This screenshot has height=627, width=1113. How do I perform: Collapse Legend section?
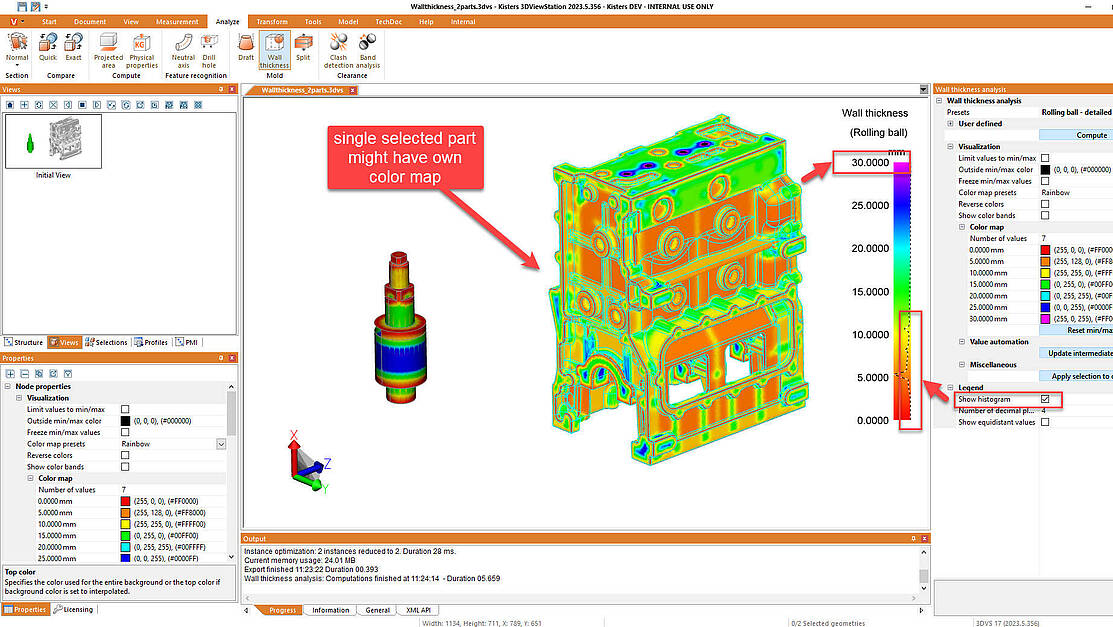click(x=950, y=388)
